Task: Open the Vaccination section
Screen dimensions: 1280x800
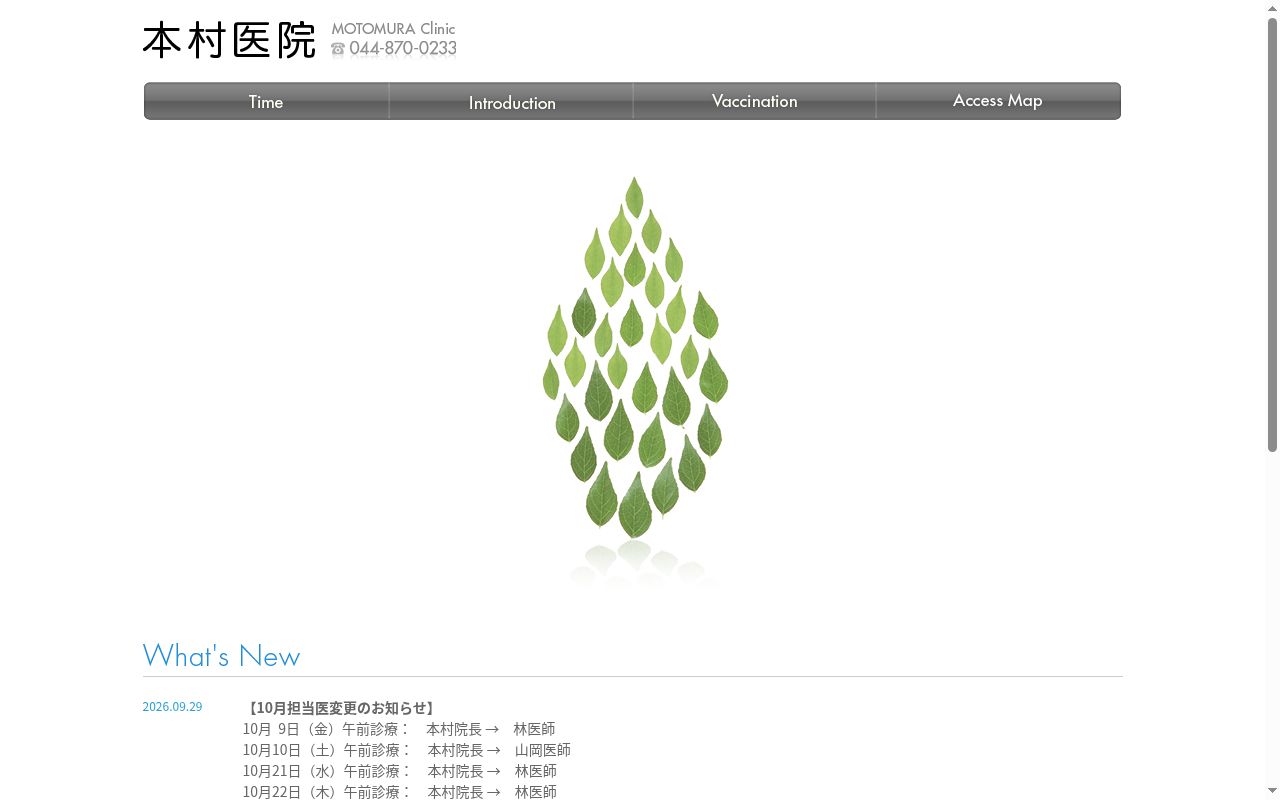Action: [755, 101]
